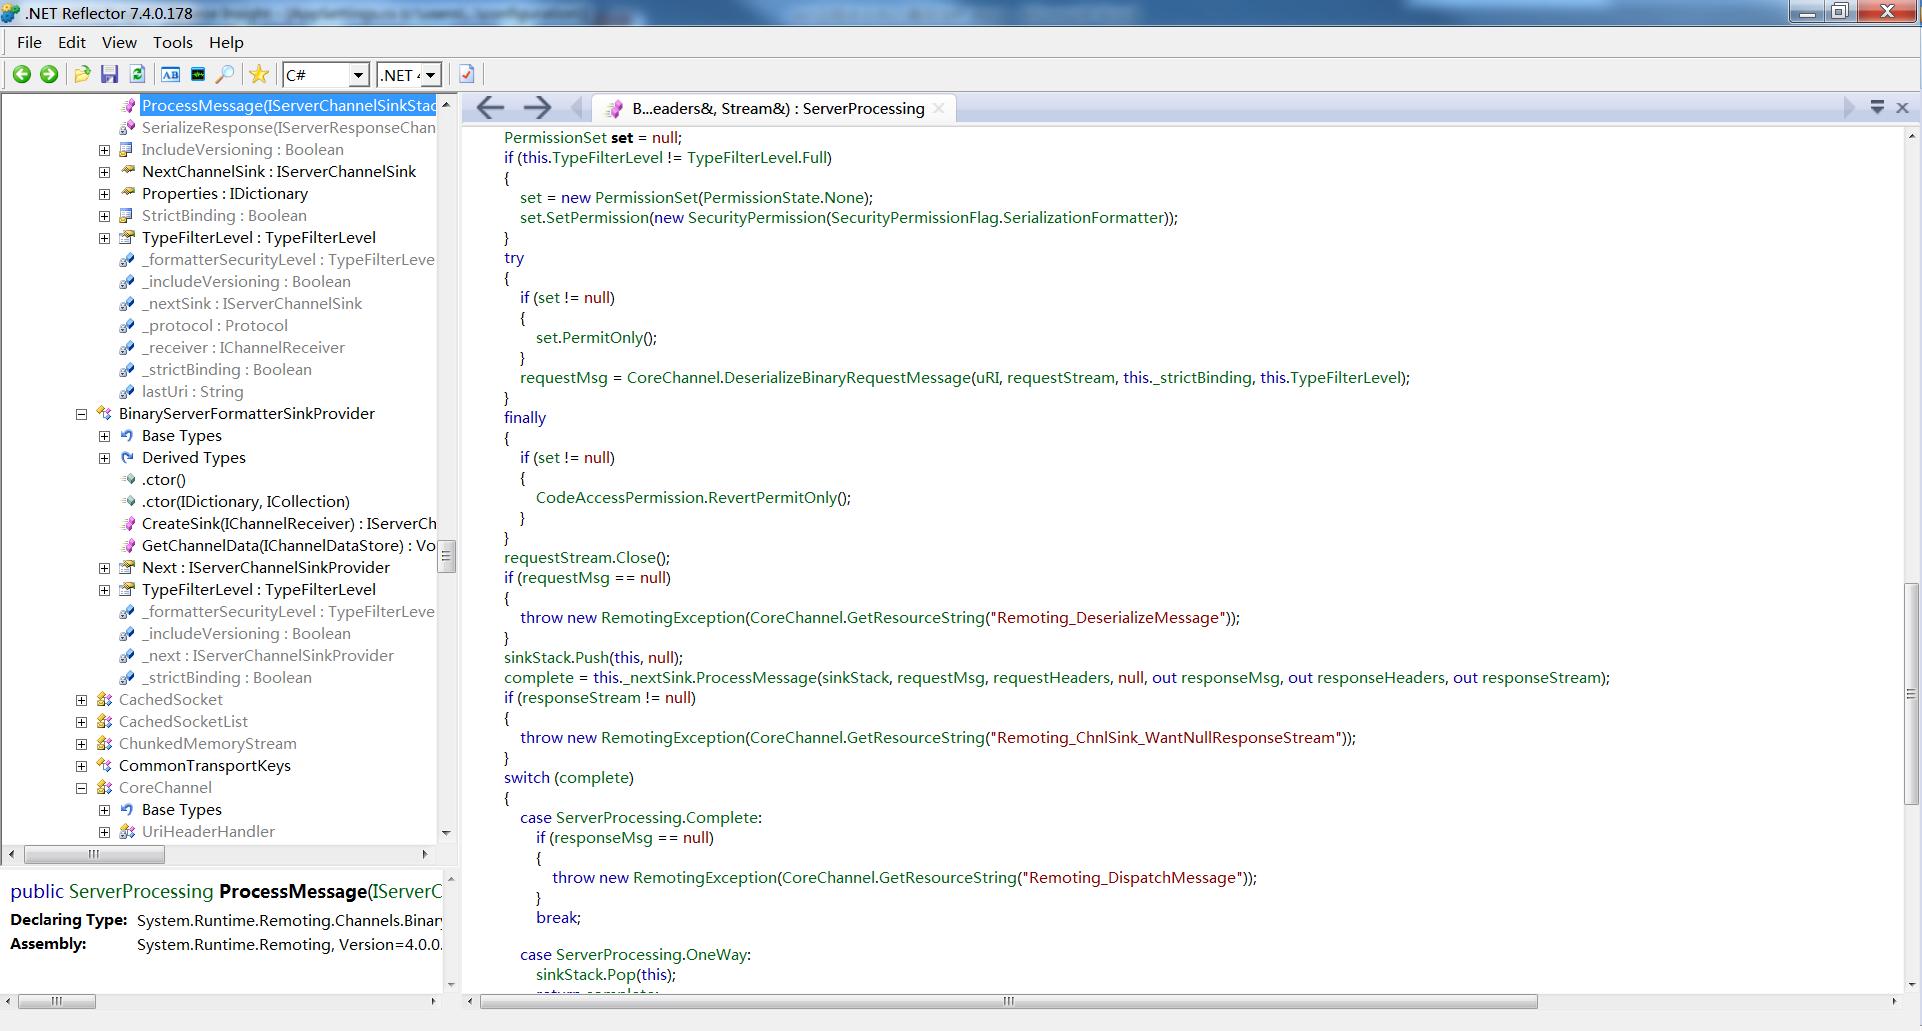This screenshot has width=1922, height=1031.
Task: Click the green Forward arrow in toolbar
Action: coord(48,75)
